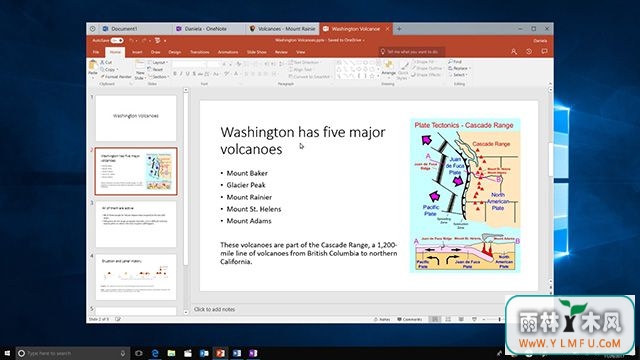Select slide 1 thumbnail Washington Volcanoes
This screenshot has height=360, width=640.
click(x=136, y=118)
